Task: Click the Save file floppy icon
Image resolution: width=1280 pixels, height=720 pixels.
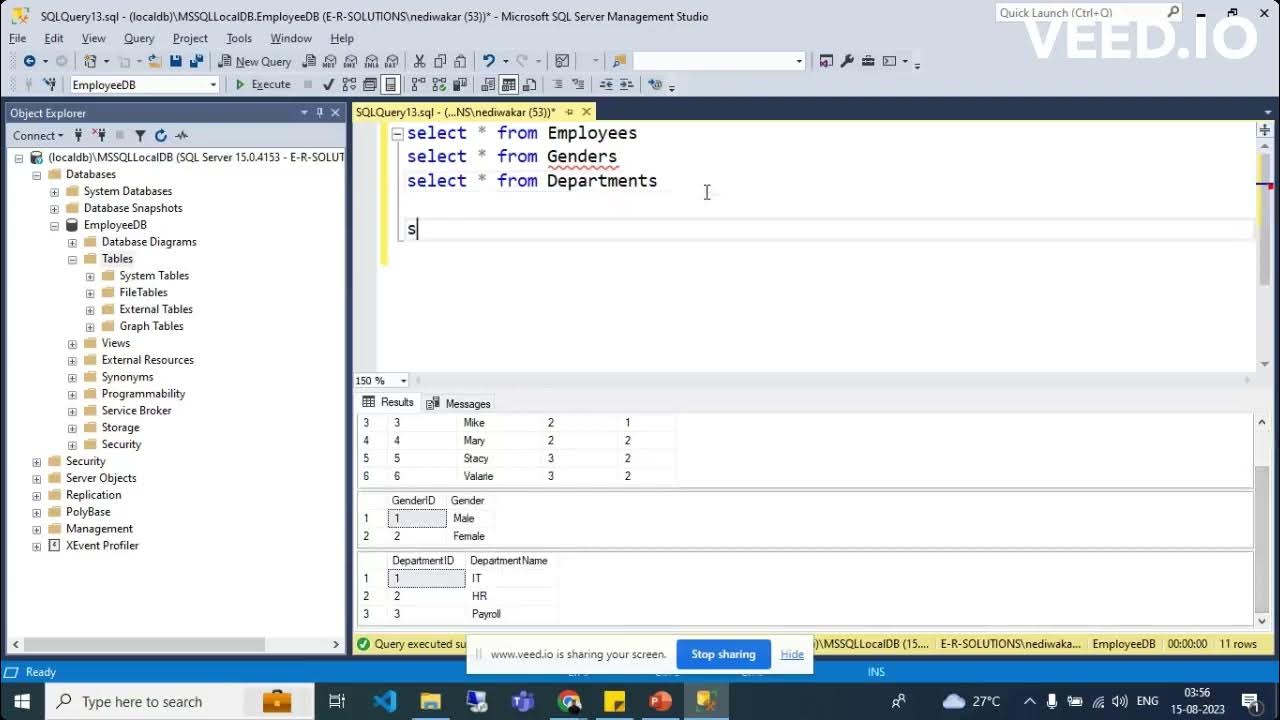Action: [175, 61]
